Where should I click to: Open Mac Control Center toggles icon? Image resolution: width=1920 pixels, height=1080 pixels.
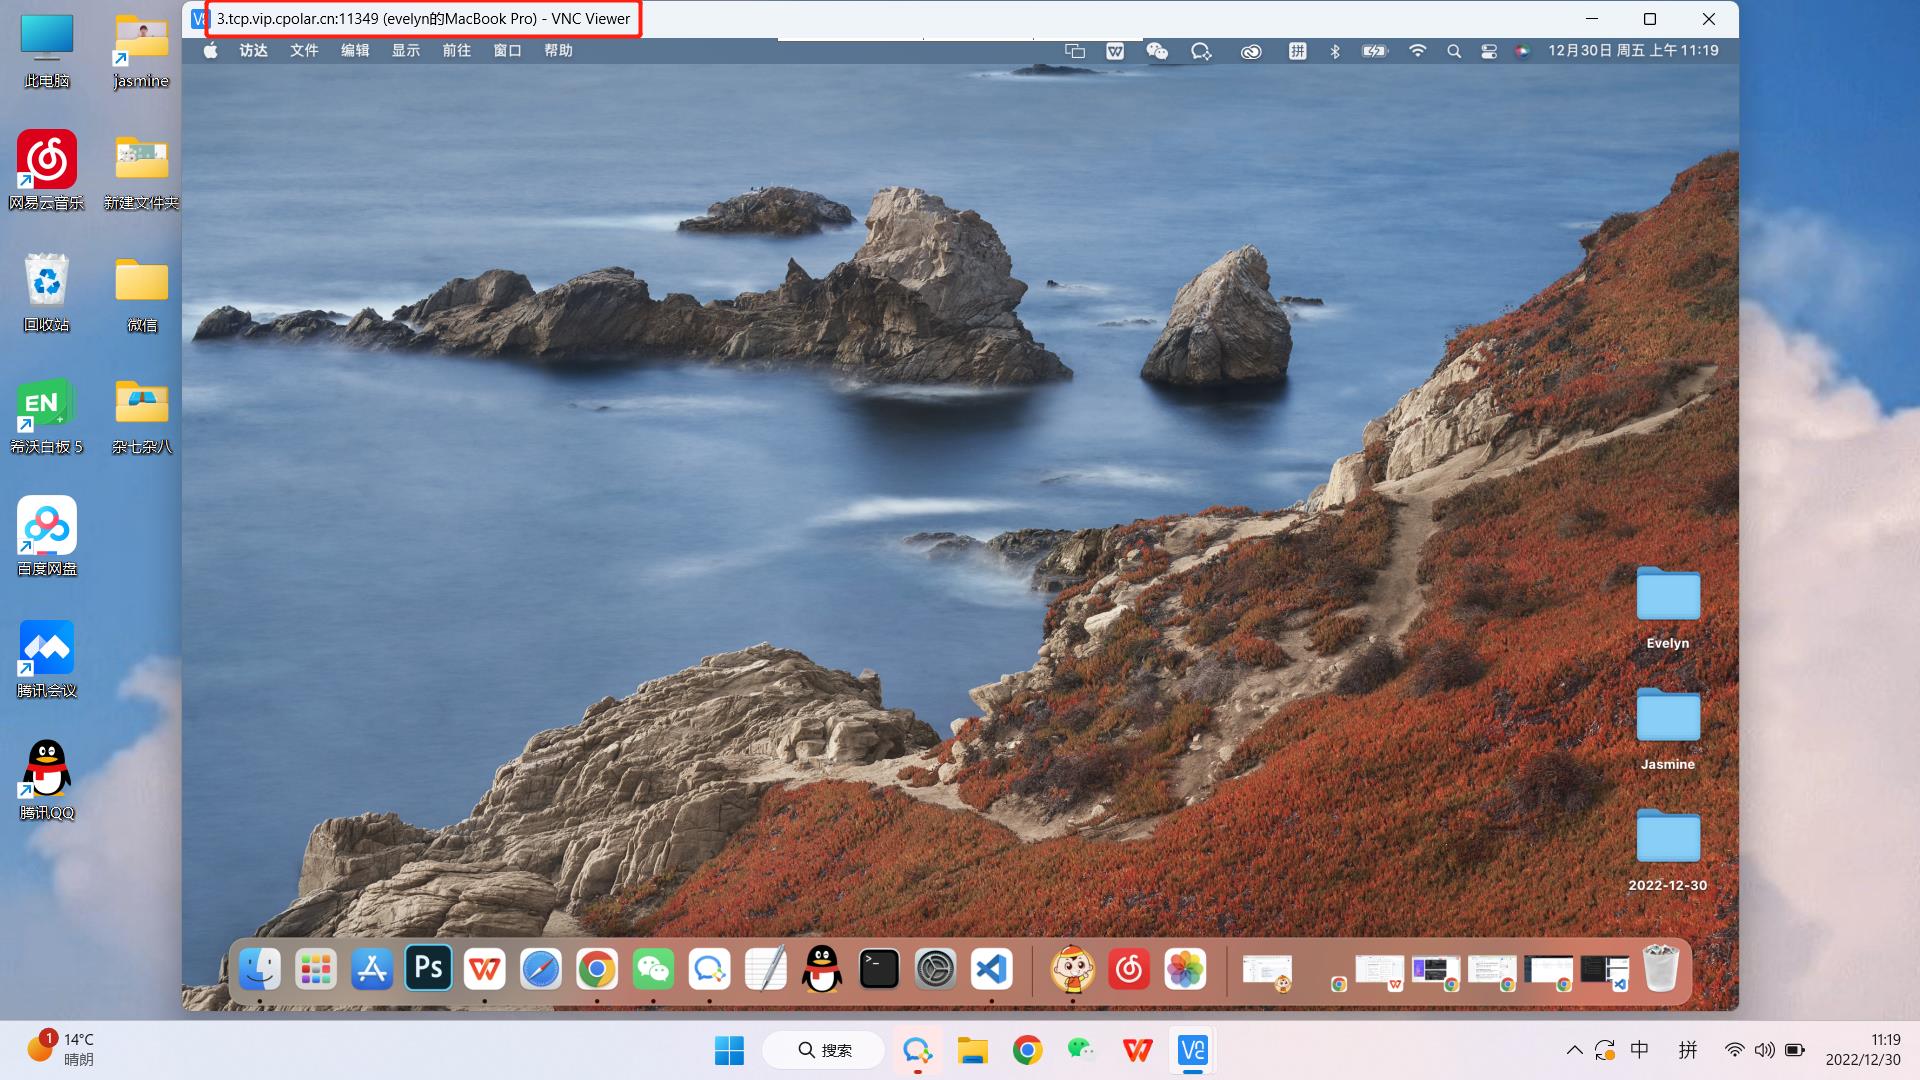tap(1488, 51)
